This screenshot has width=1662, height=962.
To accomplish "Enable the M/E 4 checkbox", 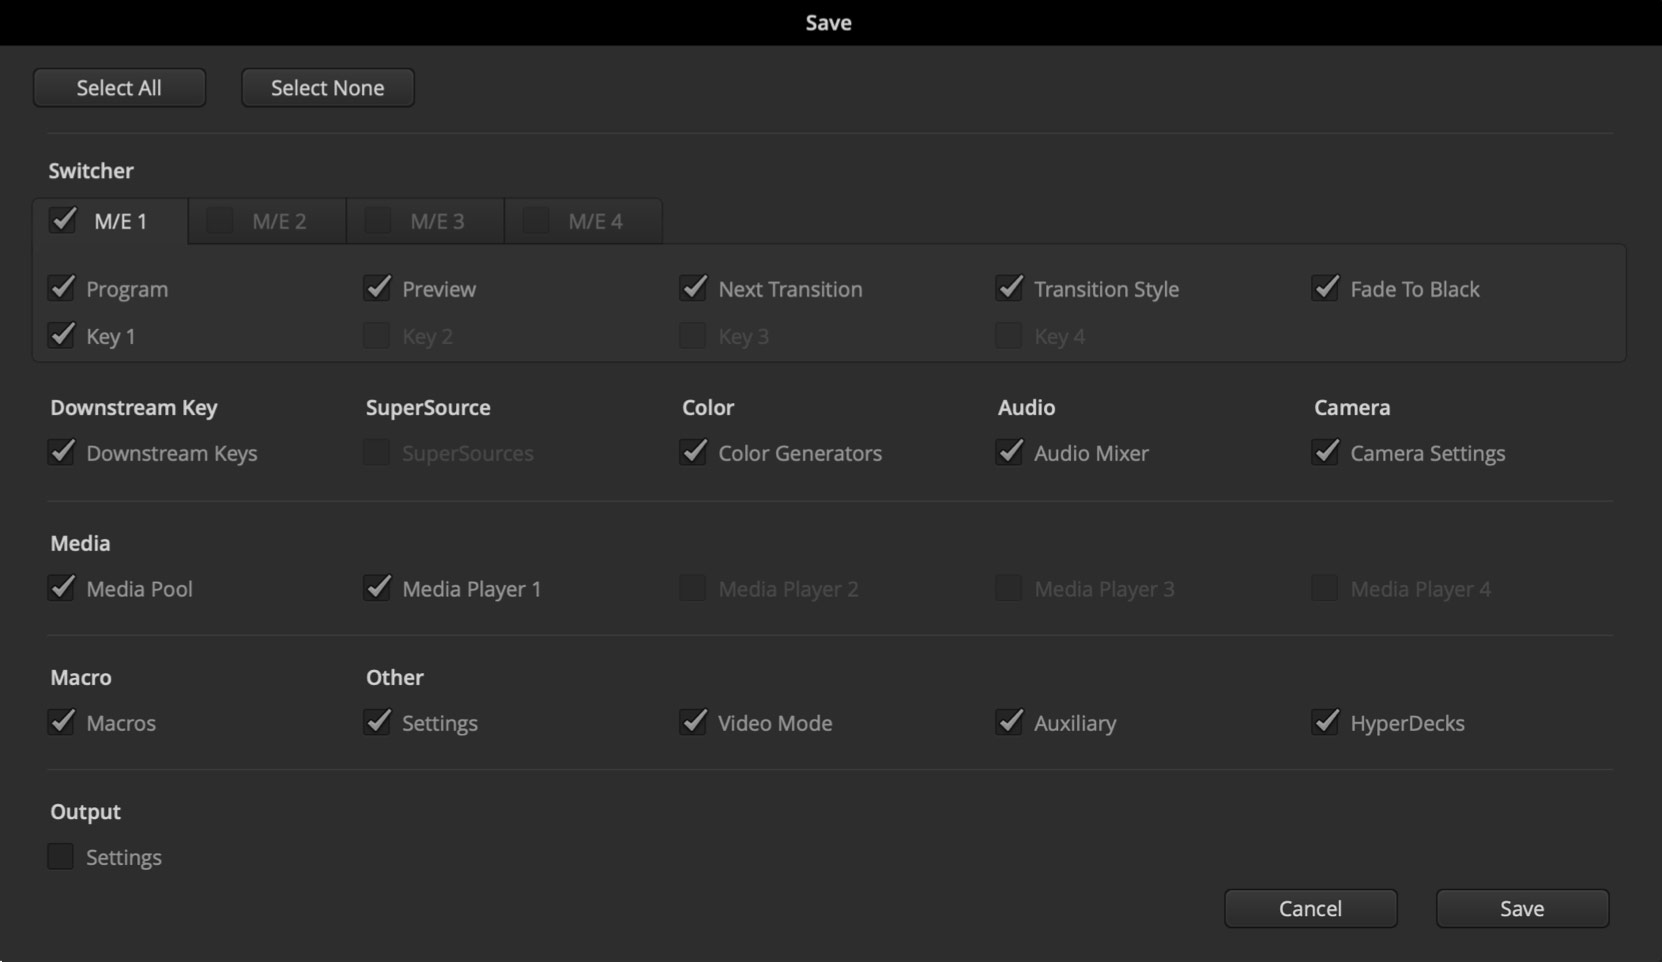I will click(535, 220).
